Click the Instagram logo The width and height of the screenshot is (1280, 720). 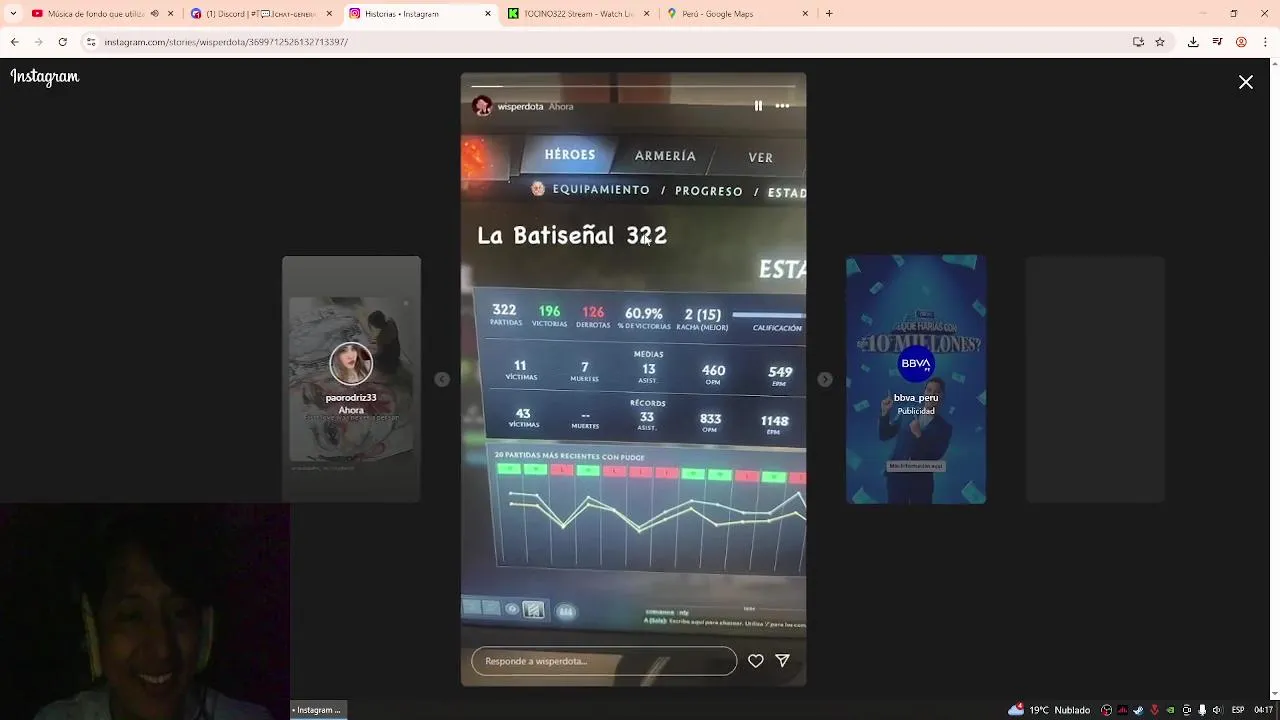(x=45, y=77)
